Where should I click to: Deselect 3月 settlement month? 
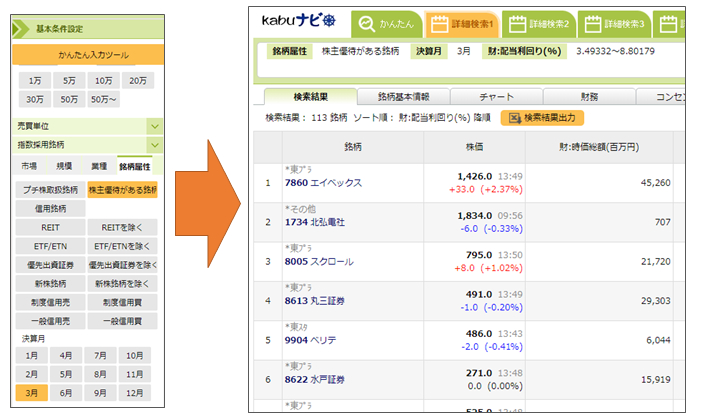point(32,393)
